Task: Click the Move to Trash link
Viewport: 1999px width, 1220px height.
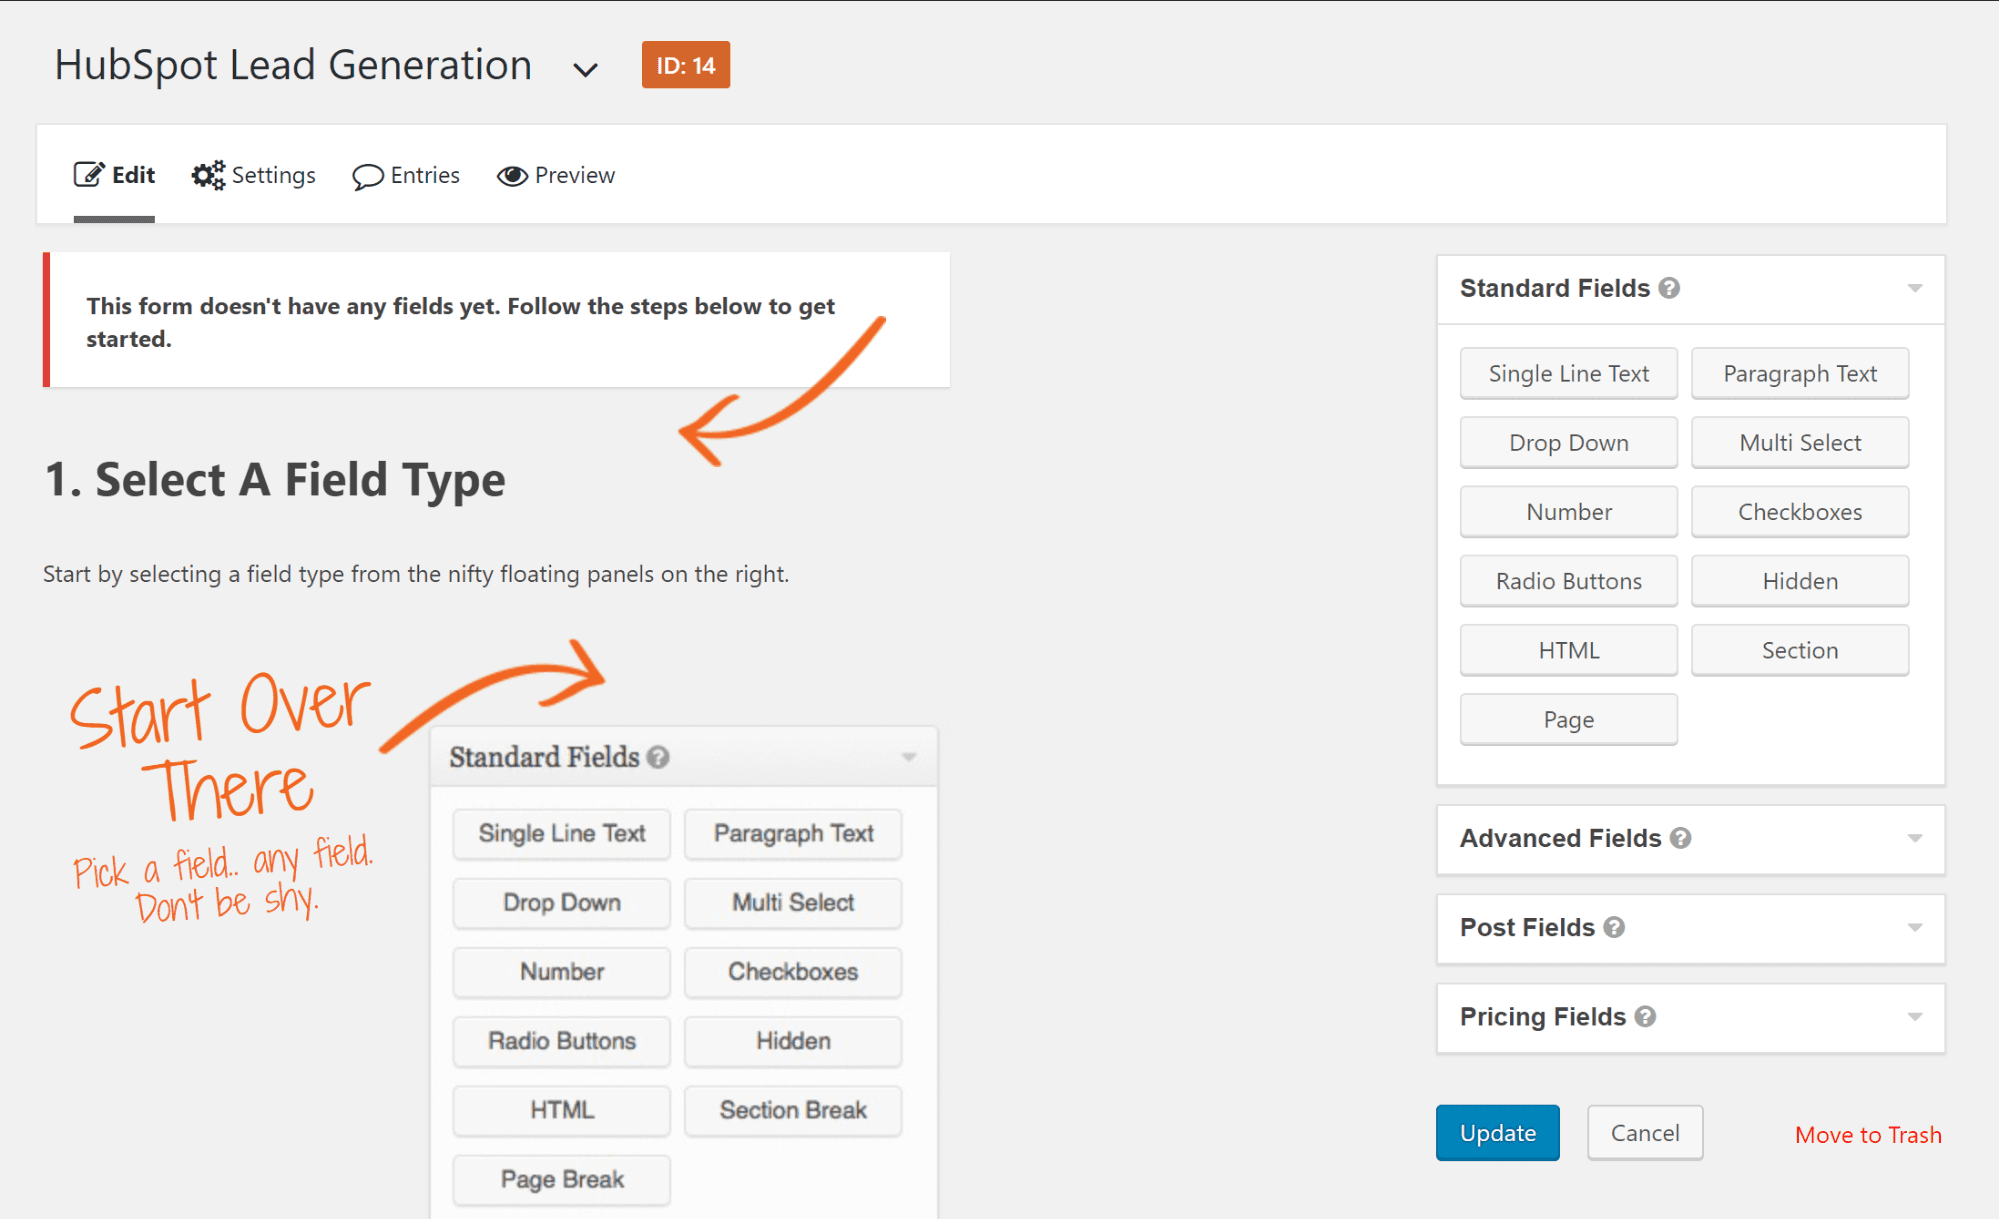Action: tap(1868, 1134)
